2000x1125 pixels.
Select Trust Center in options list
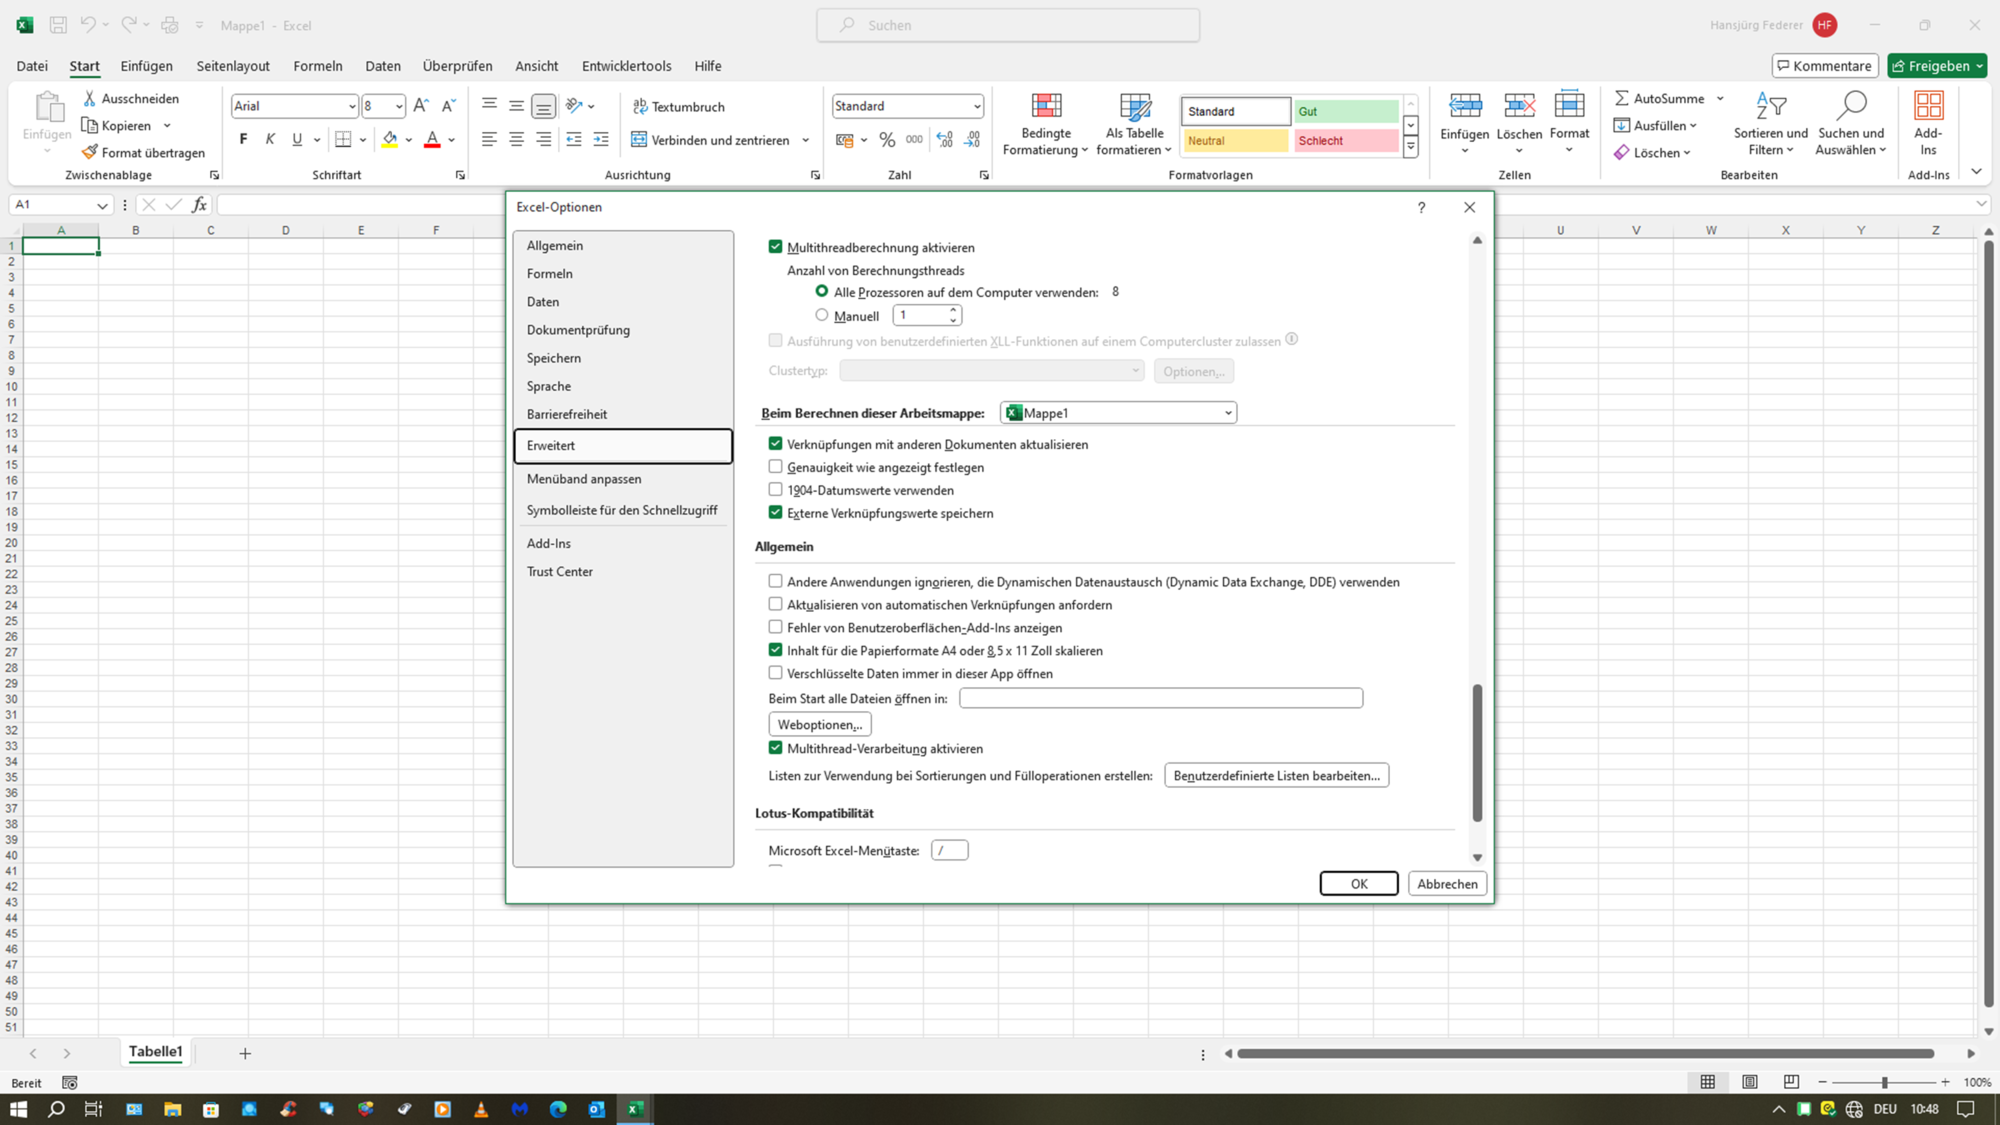point(623,571)
